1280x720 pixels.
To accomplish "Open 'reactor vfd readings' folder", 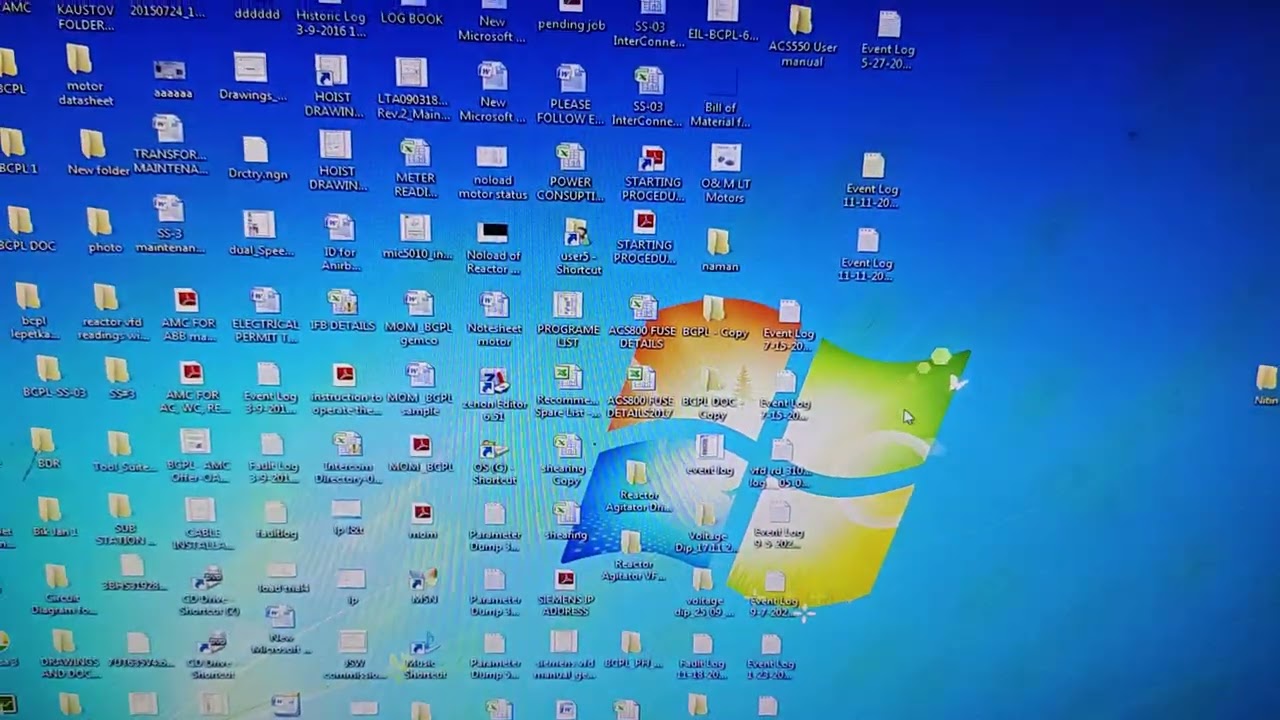I will pyautogui.click(x=112, y=312).
